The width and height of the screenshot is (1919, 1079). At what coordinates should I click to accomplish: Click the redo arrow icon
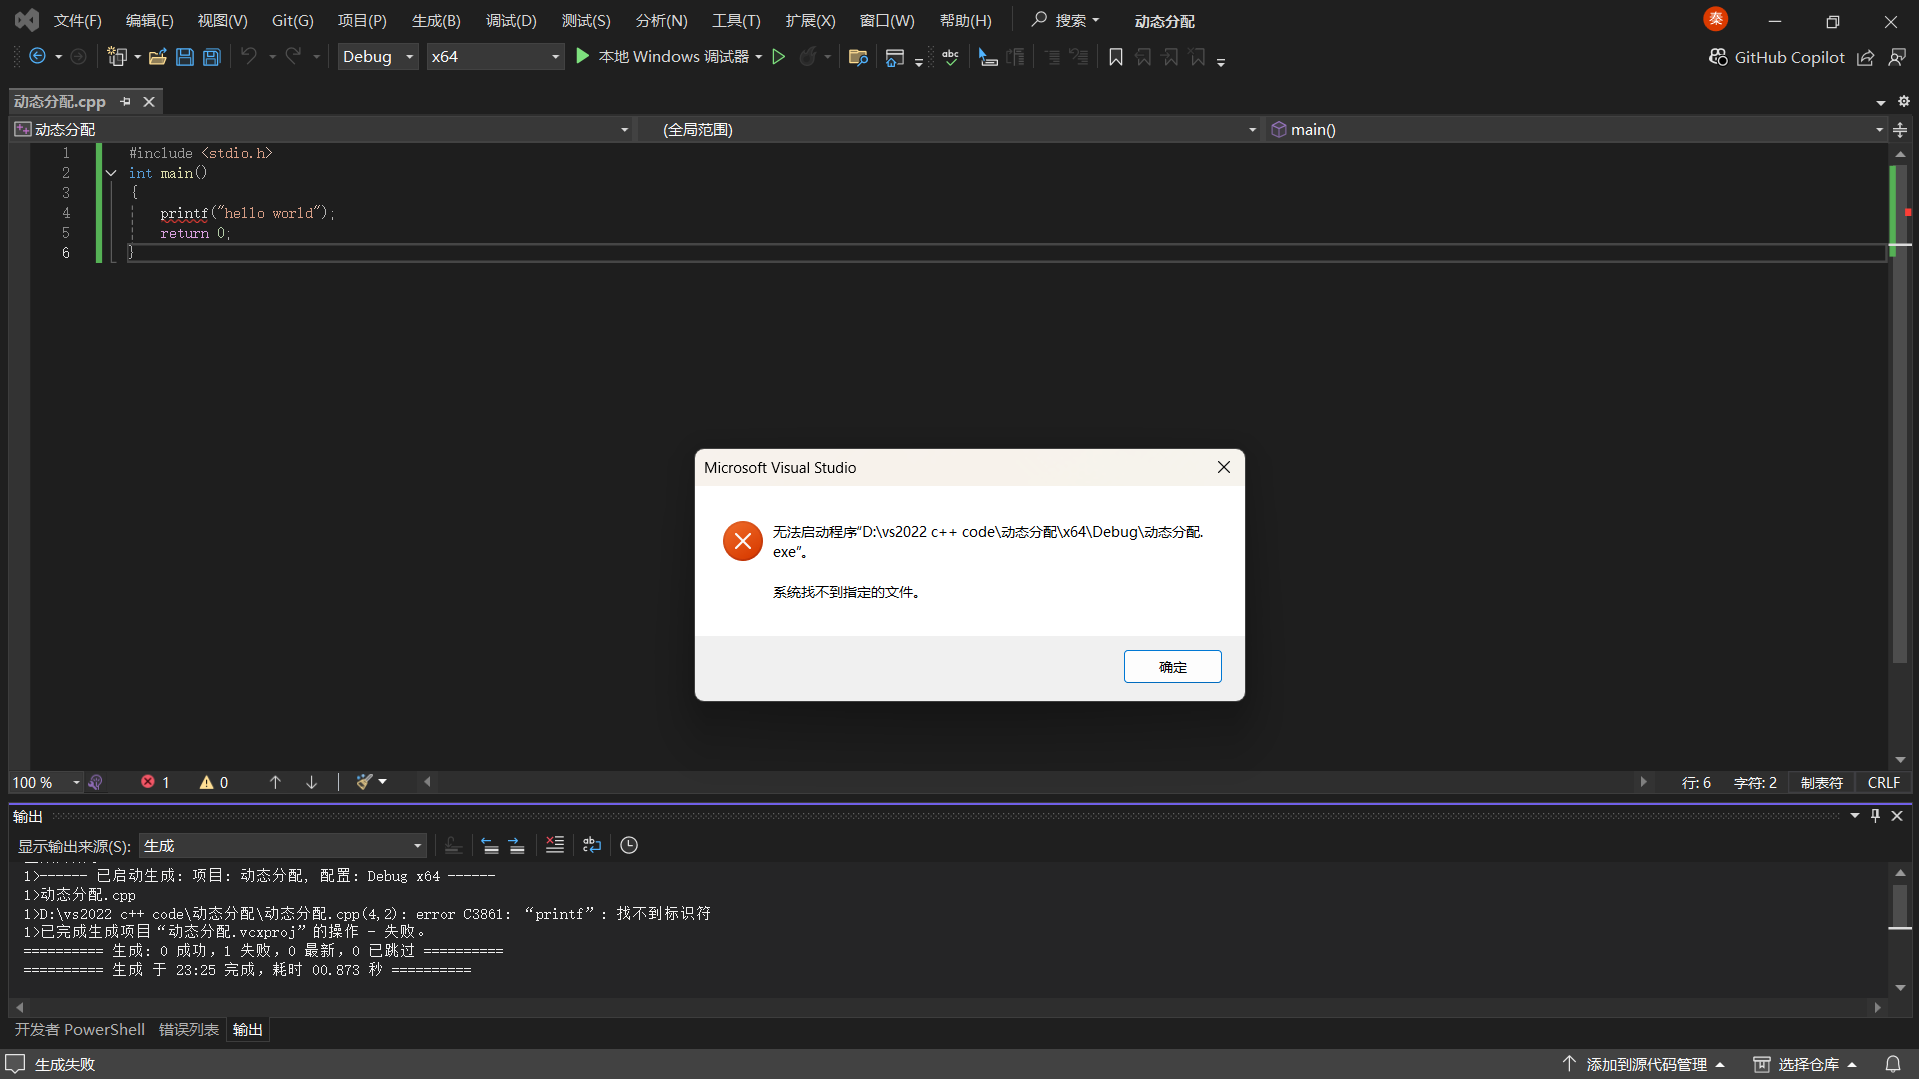293,57
